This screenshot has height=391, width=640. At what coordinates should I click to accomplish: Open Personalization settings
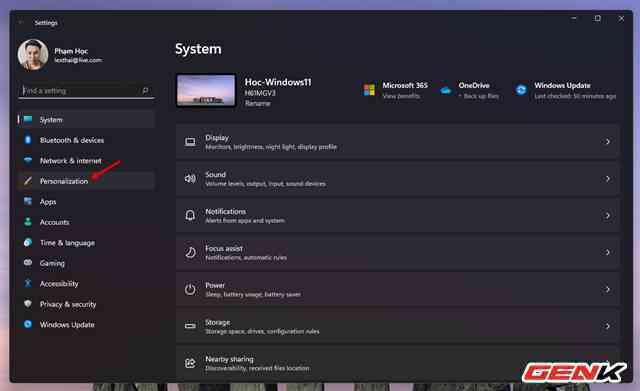click(86, 181)
